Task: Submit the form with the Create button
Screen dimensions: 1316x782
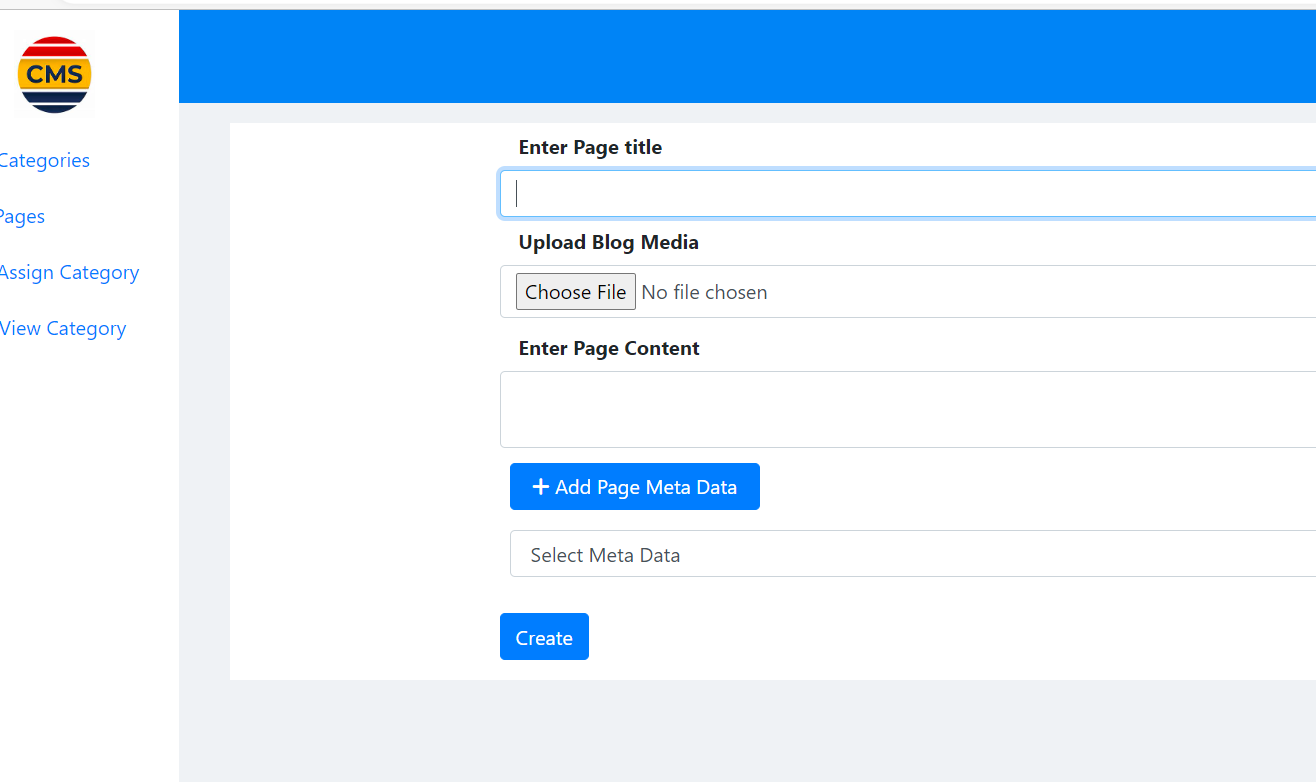Action: 544,636
